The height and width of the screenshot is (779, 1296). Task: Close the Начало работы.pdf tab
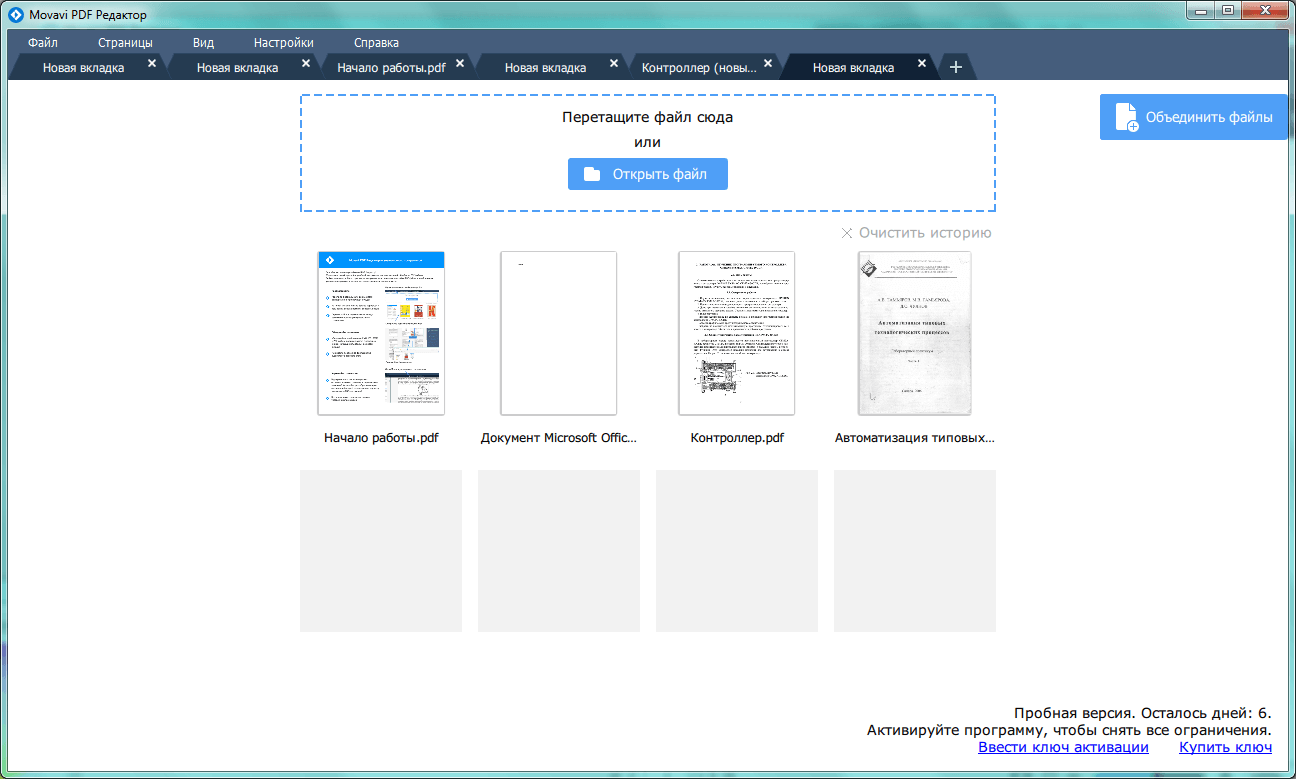pos(460,63)
